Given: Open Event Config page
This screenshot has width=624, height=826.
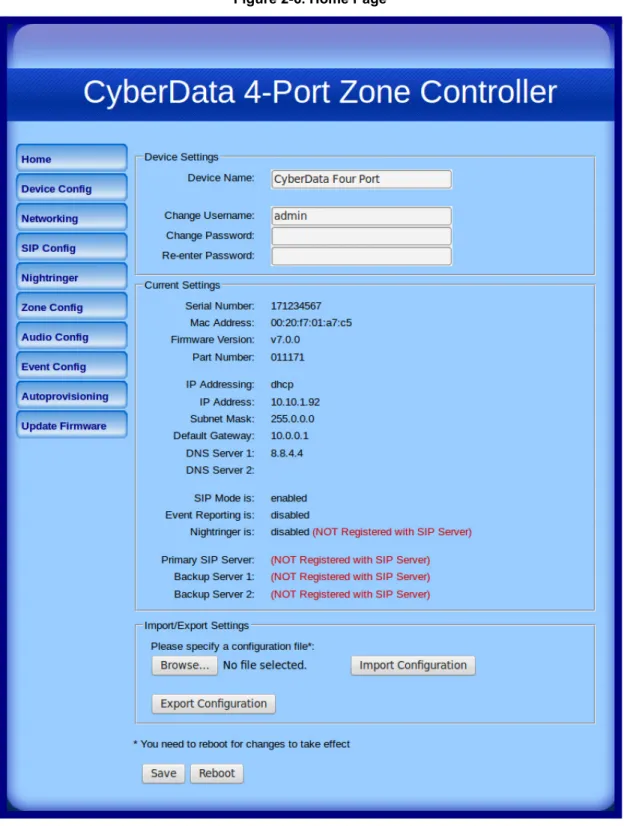Looking at the screenshot, I should pos(72,365).
